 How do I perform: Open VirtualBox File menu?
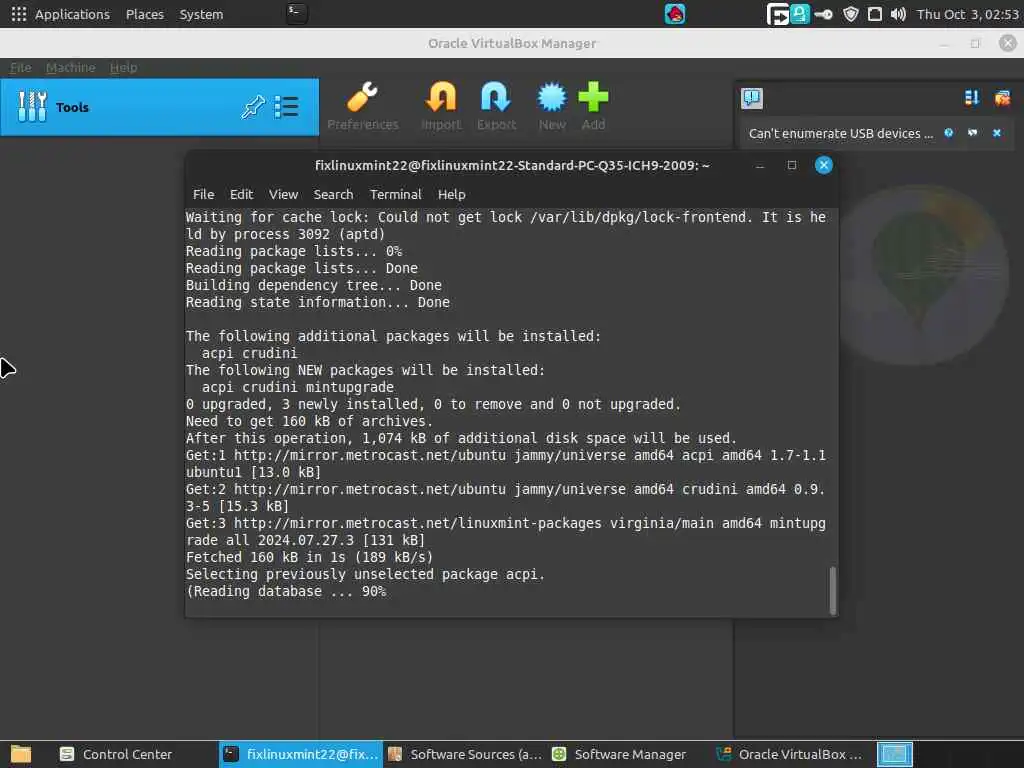20,67
